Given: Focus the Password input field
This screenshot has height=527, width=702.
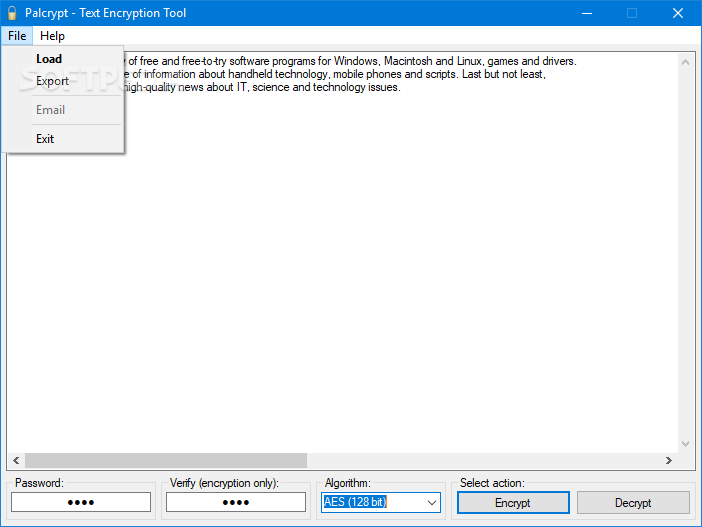Looking at the screenshot, I should coord(81,502).
